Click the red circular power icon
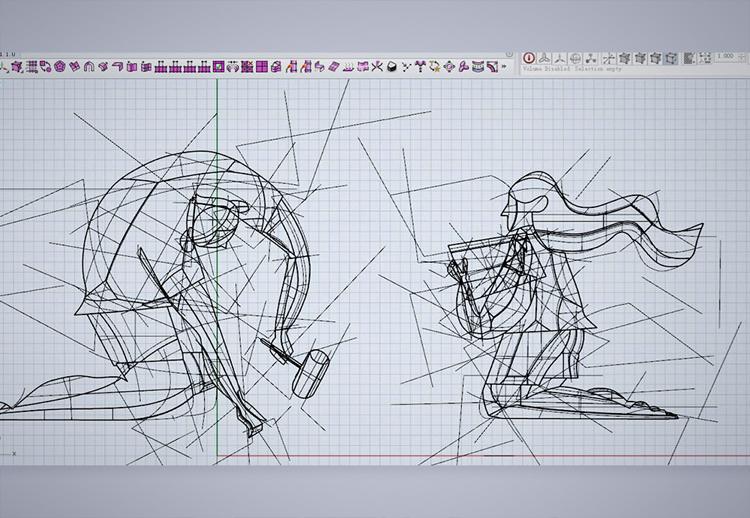750x518 pixels. pyautogui.click(x=529, y=58)
